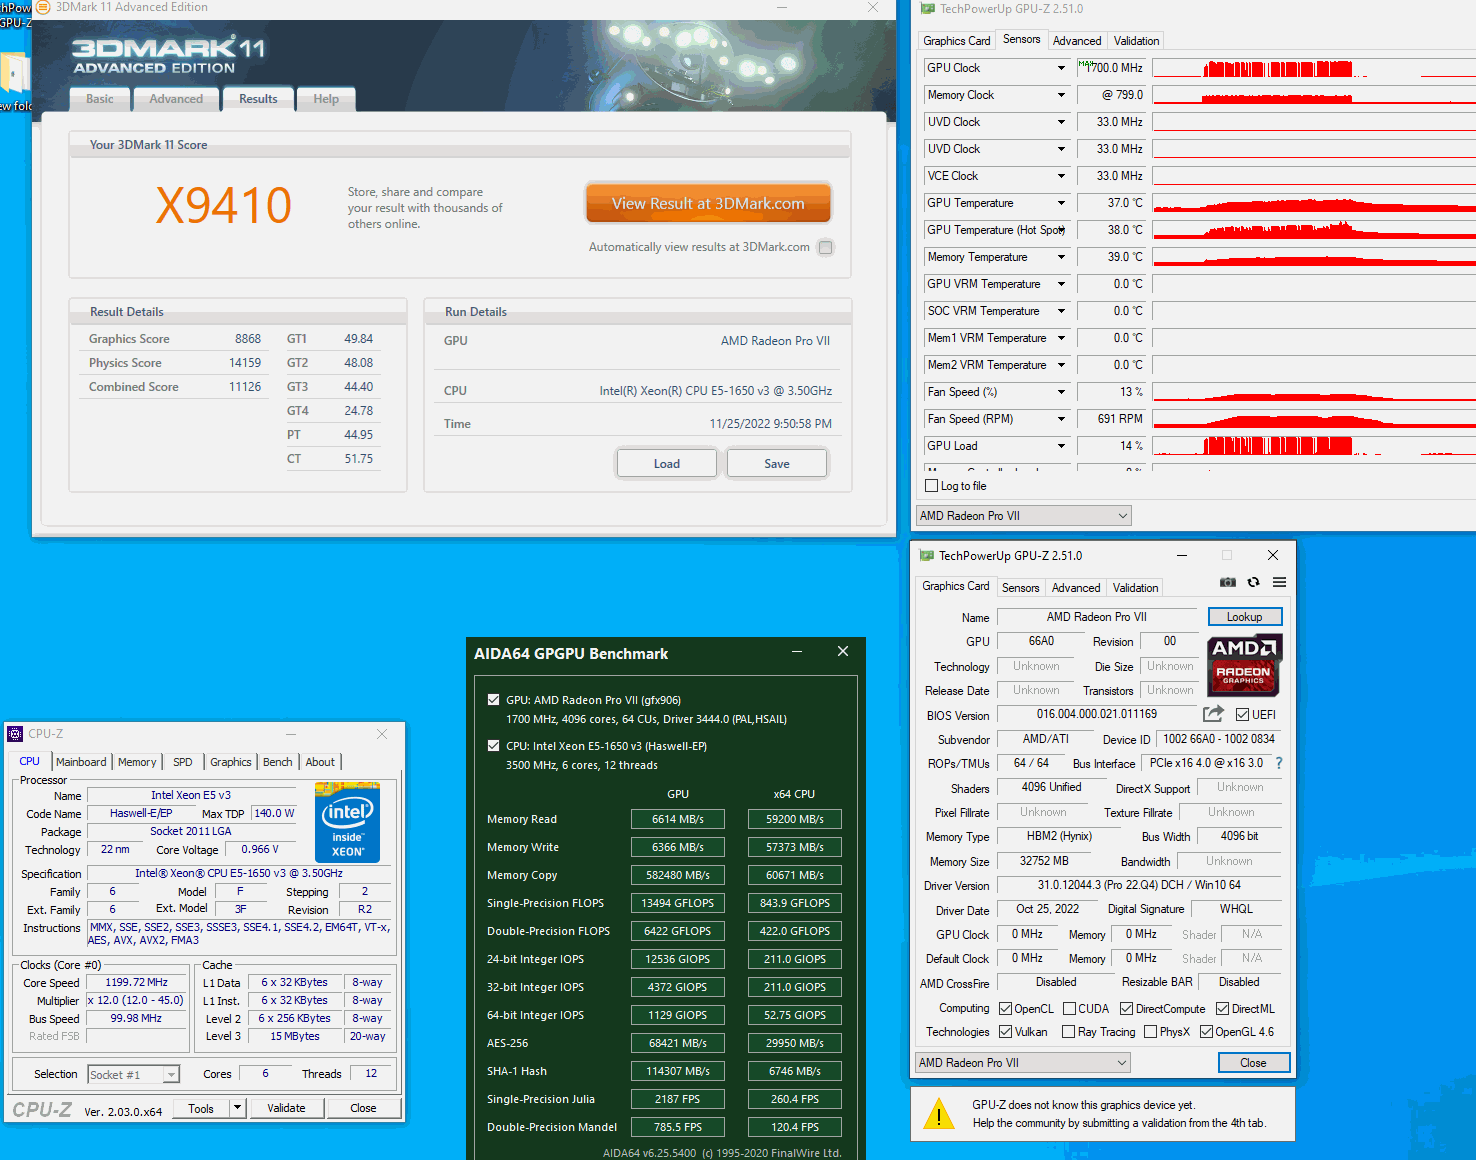This screenshot has height=1160, width=1476.
Task: Click View Result at 3DMark.com button
Action: pos(708,203)
